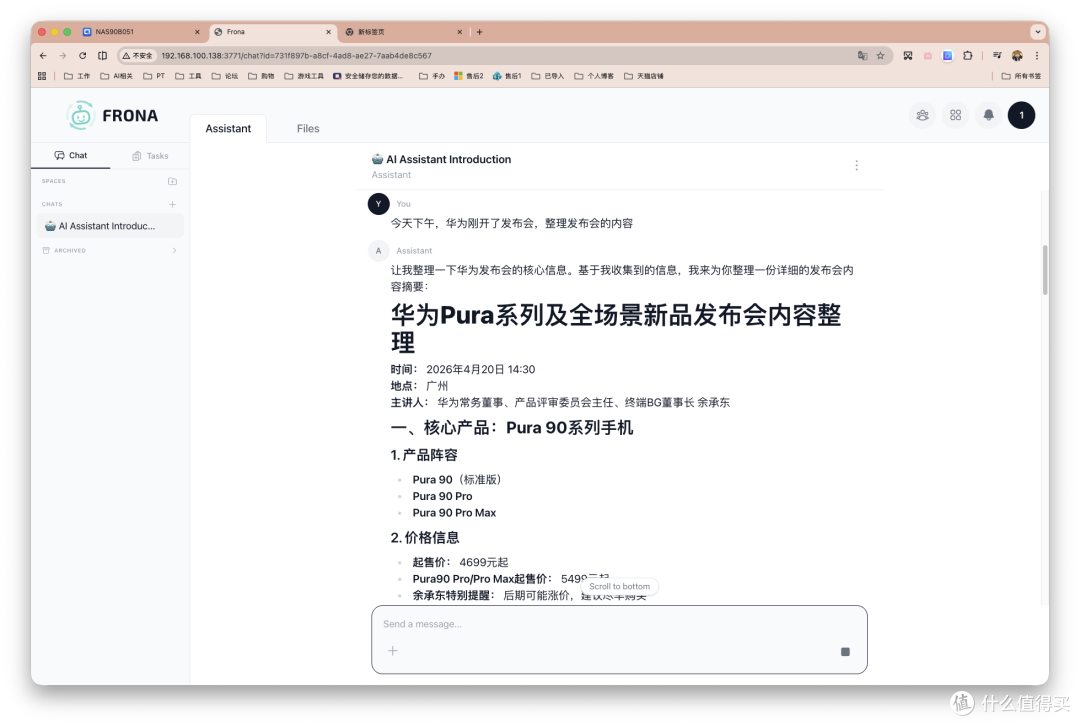Click the Frona robot logo
Image resolution: width=1080 pixels, height=726 pixels.
click(x=81, y=115)
